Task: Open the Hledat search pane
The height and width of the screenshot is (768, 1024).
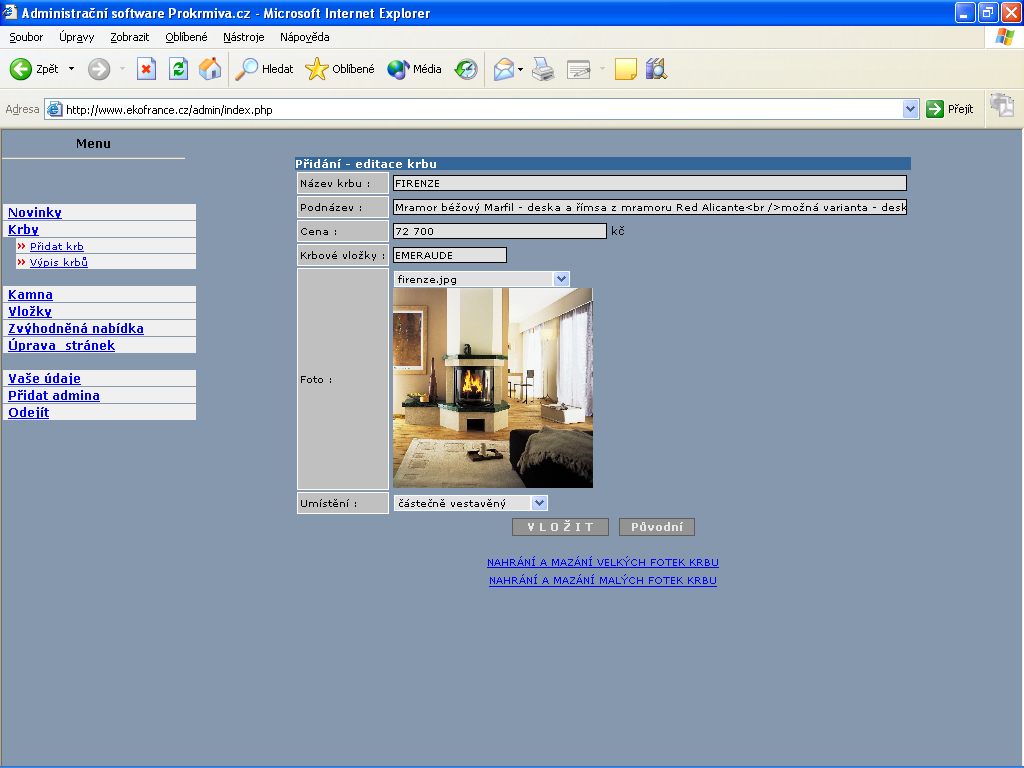Action: [264, 69]
